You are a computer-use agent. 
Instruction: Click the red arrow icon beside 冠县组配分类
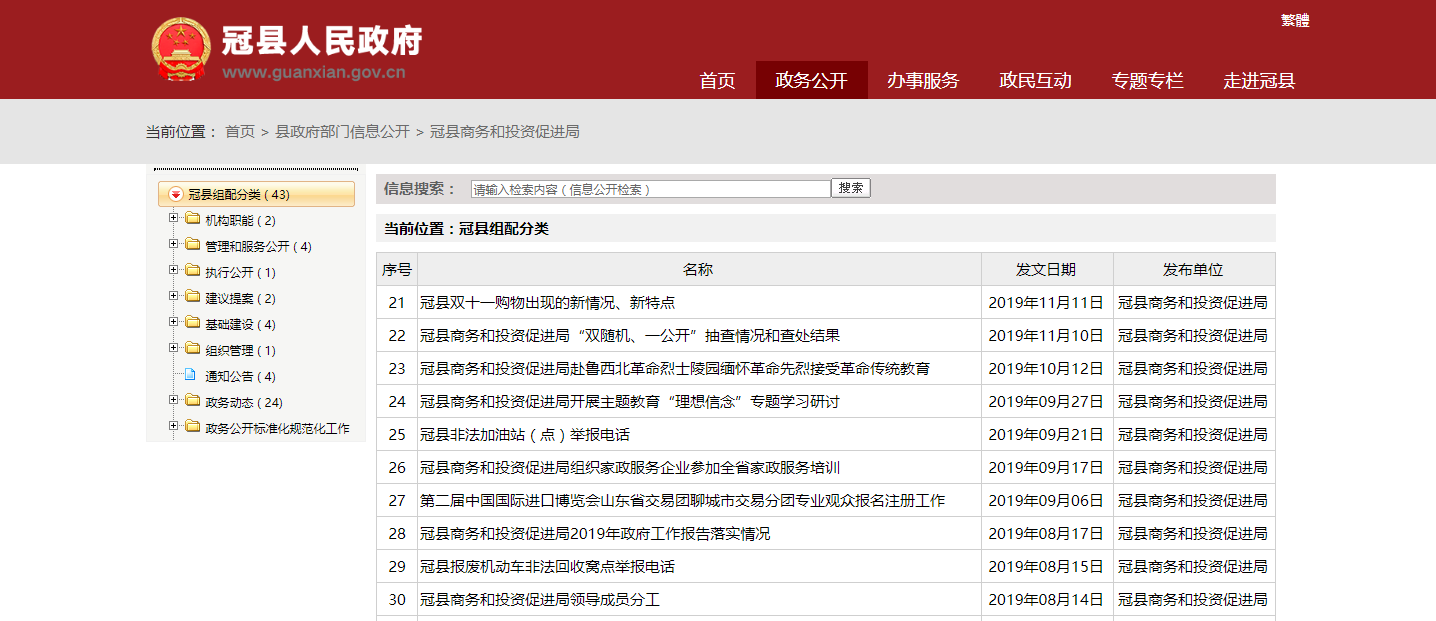pyautogui.click(x=176, y=195)
